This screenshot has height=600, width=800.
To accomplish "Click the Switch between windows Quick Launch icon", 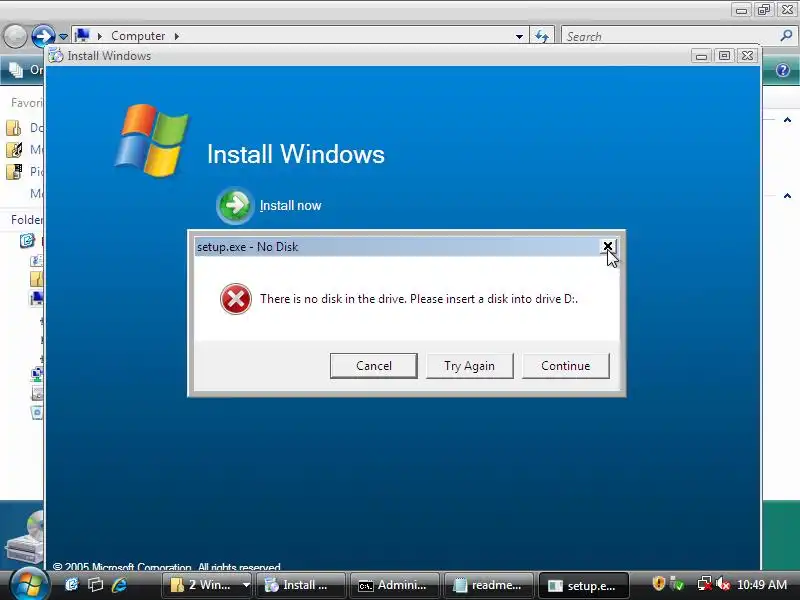I will [x=95, y=584].
